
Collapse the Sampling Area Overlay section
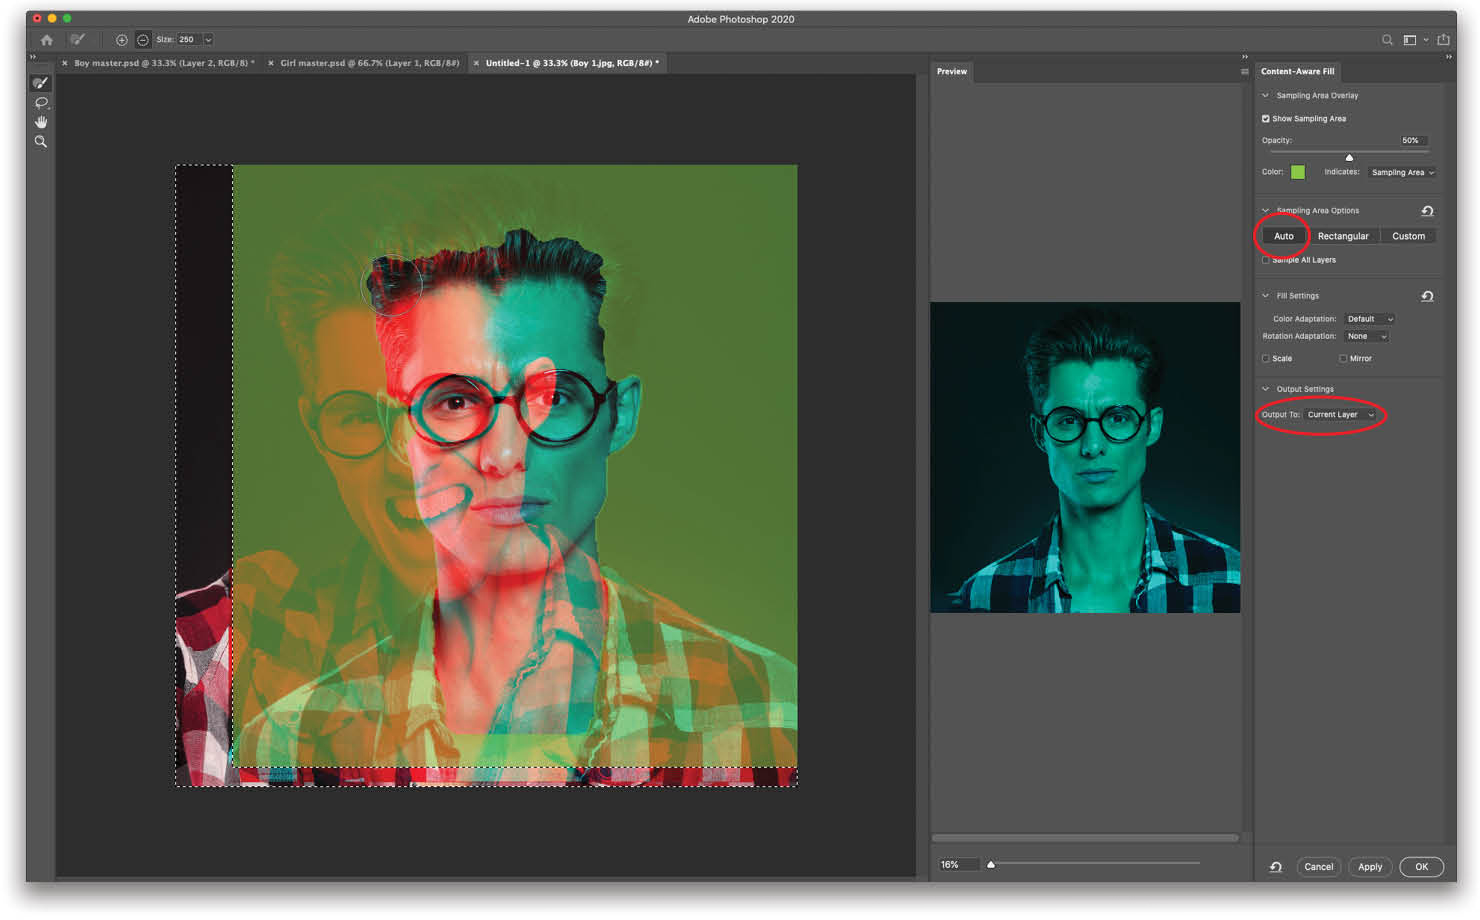1264,95
